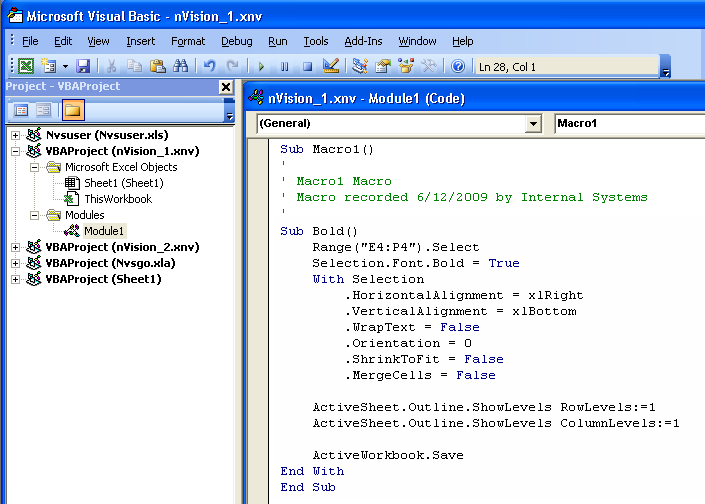Click the Reset stop icon

click(x=308, y=67)
